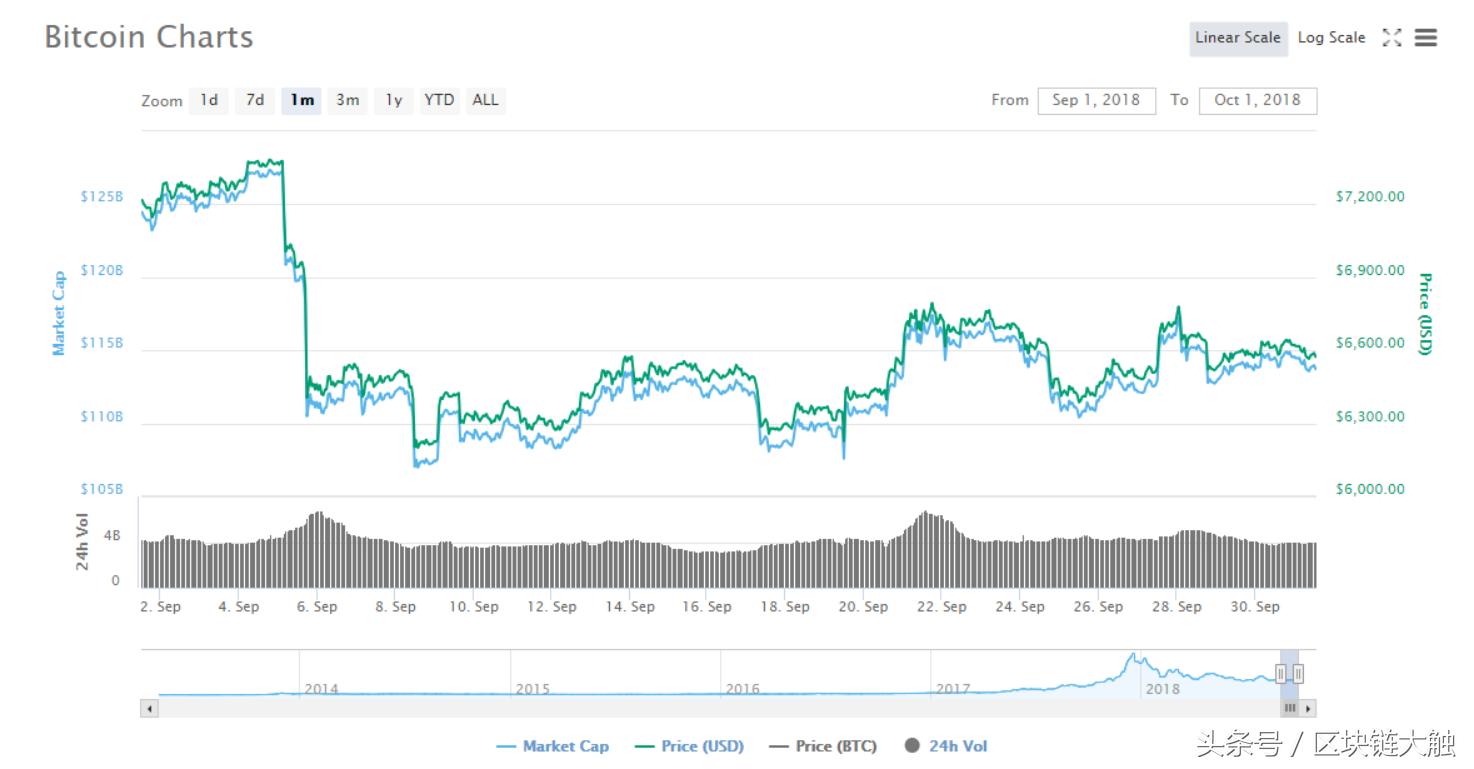This screenshot has width=1474, height=769.
Task: Set zoom range to 1d
Action: pos(209,100)
